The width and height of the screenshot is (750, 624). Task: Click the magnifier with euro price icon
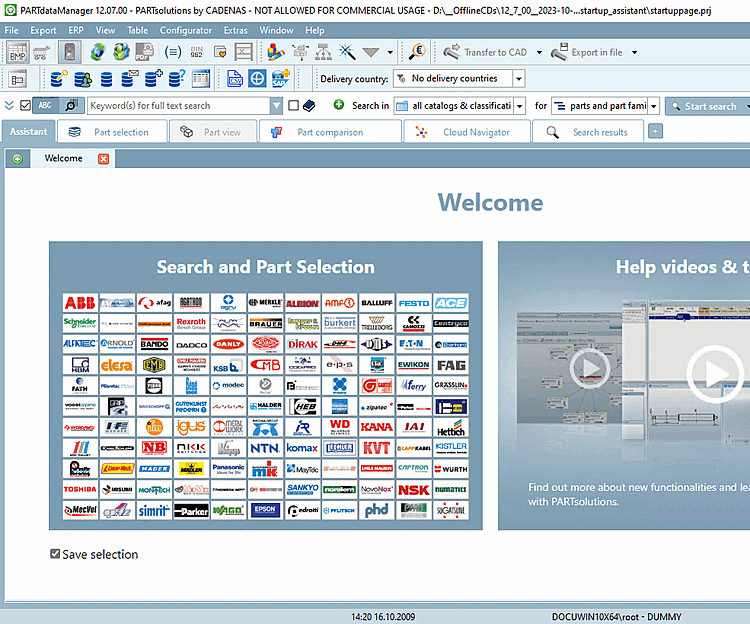418,52
